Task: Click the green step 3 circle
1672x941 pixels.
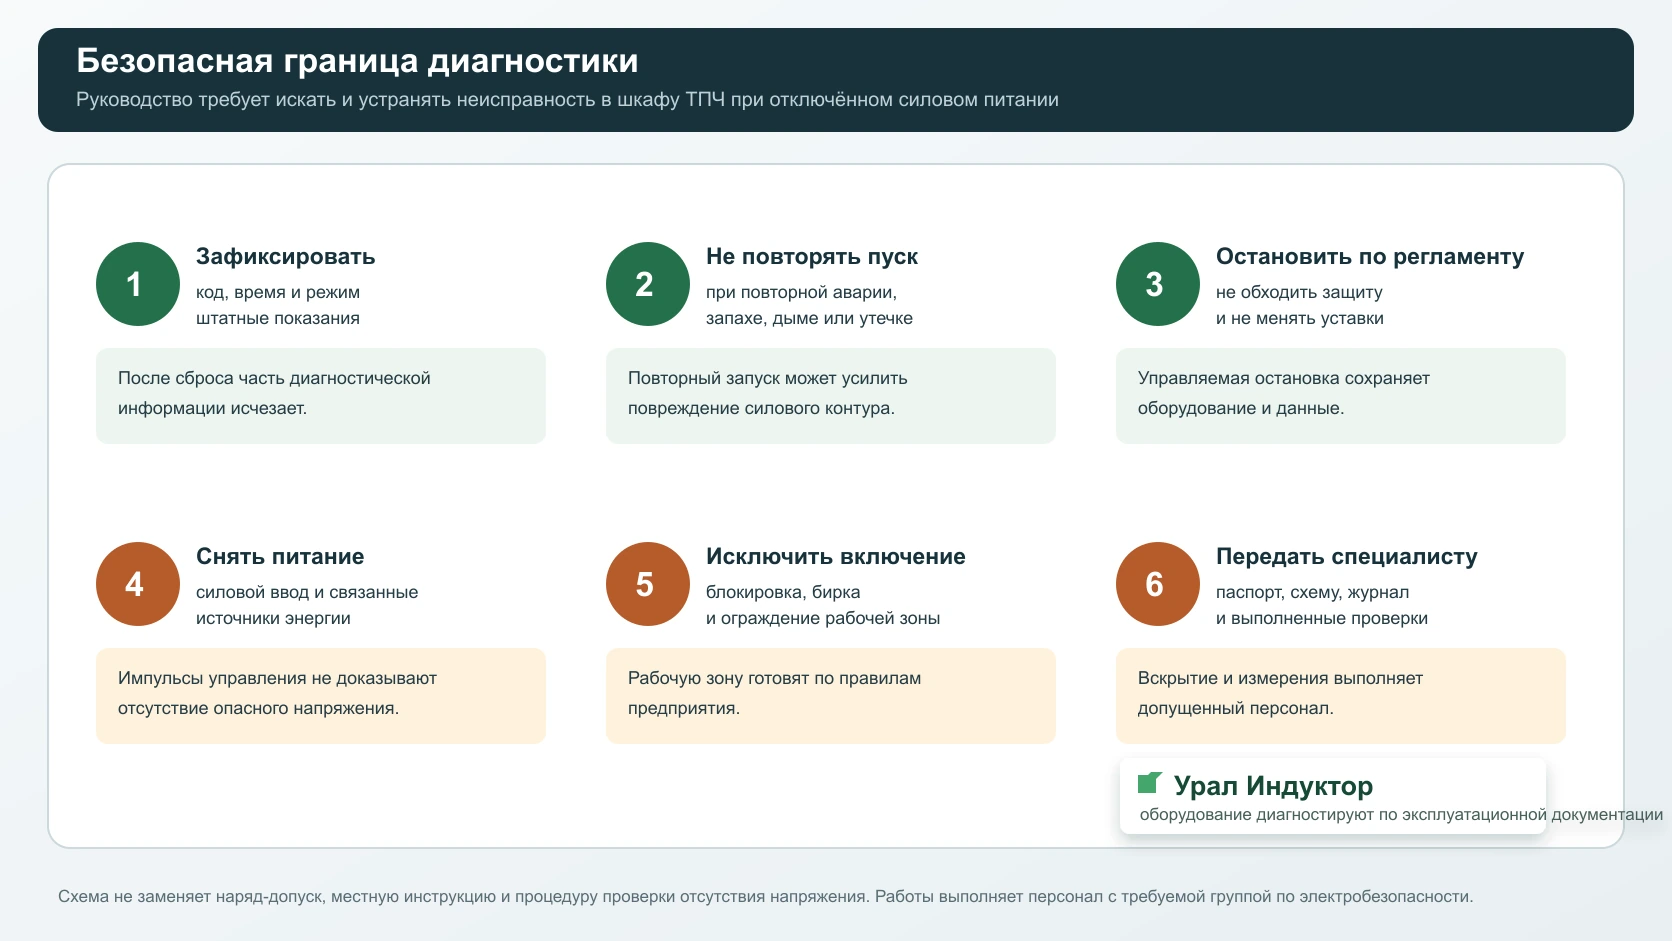Action: [1158, 284]
